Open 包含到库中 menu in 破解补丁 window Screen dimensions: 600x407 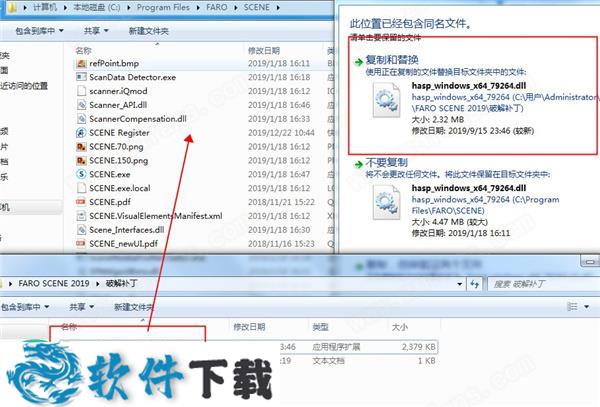24,307
